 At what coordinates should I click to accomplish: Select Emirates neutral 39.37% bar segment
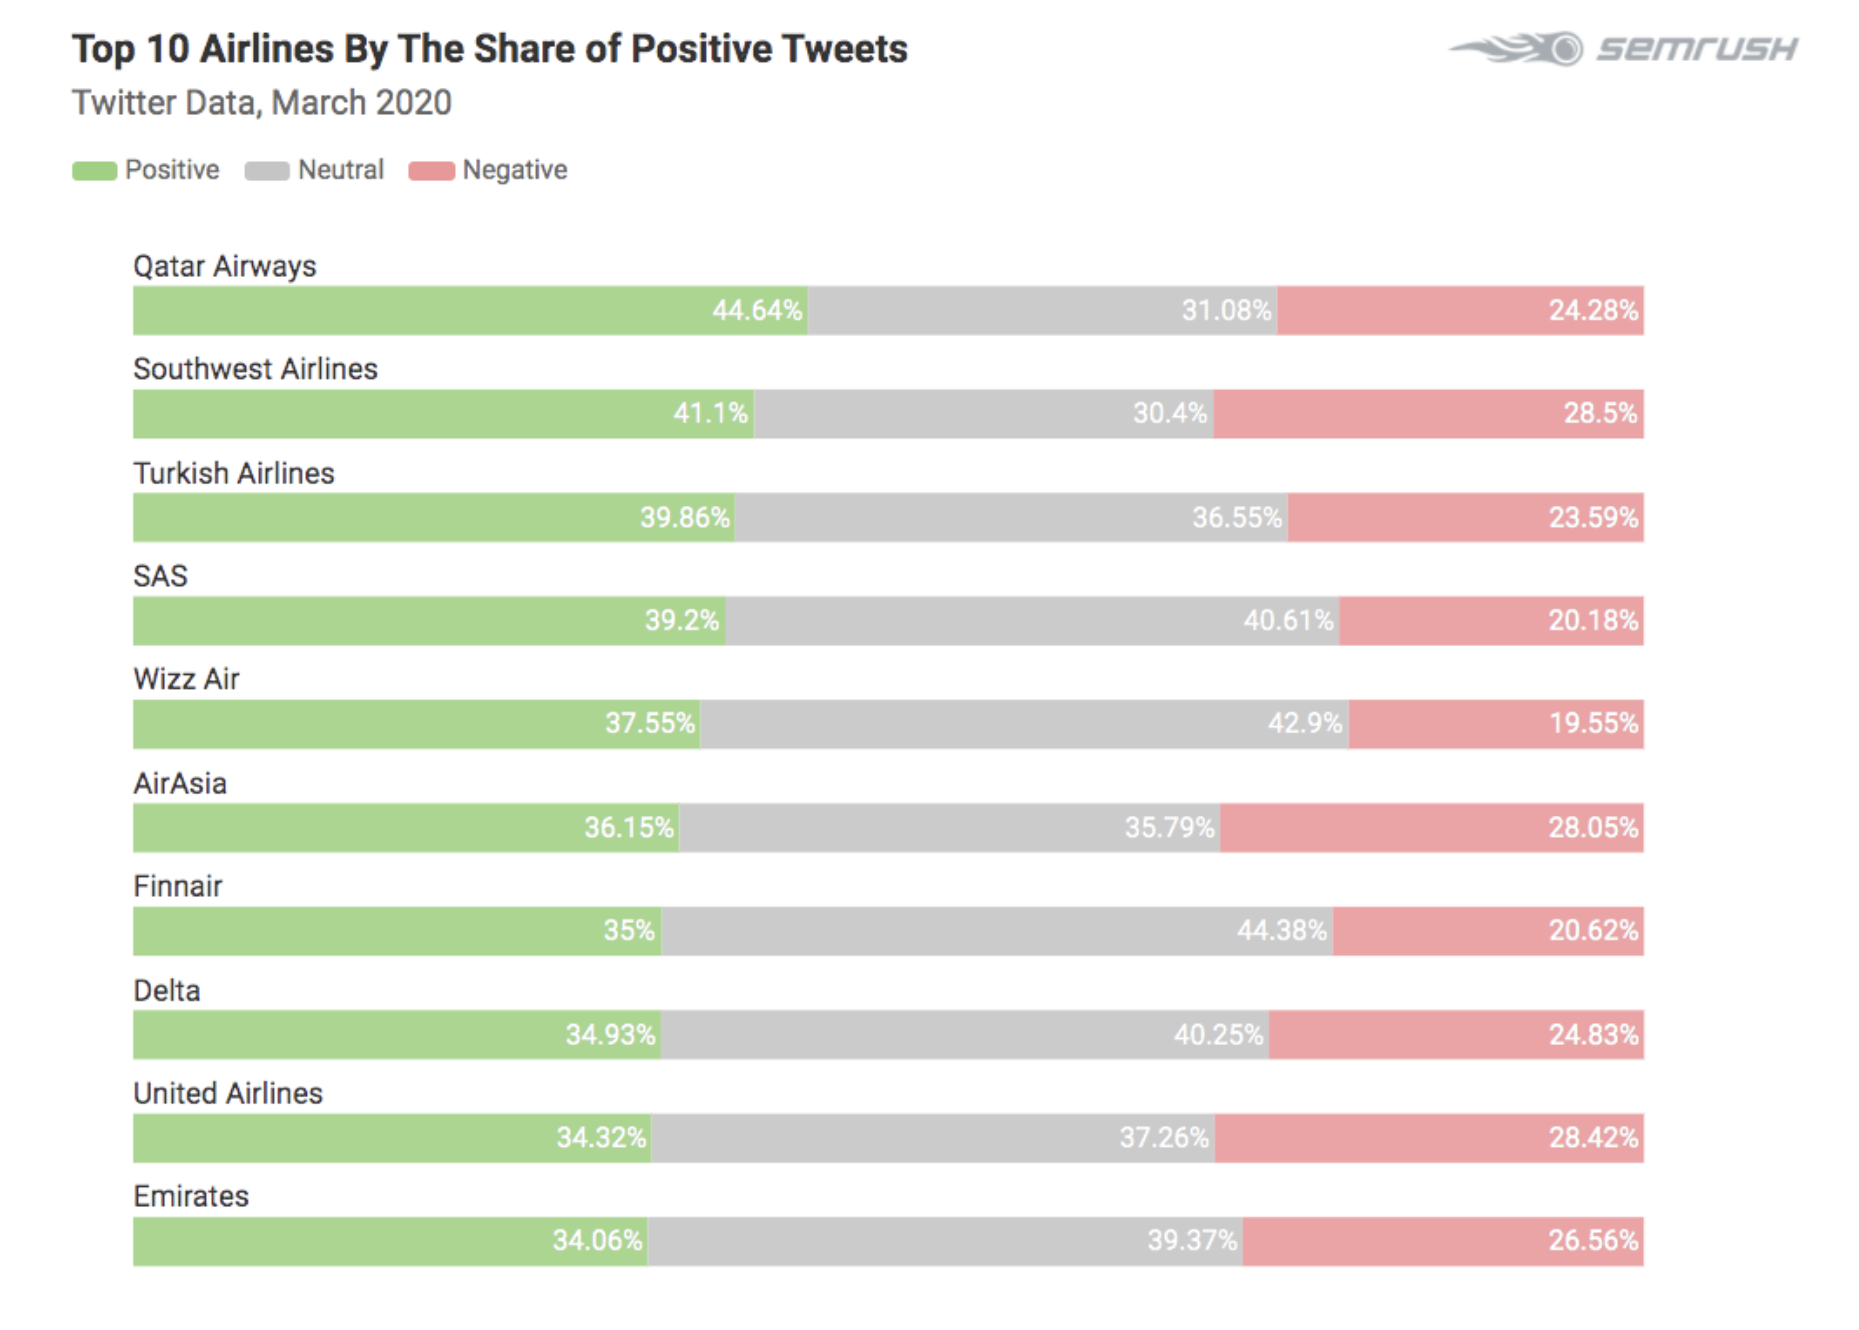(x=945, y=1241)
